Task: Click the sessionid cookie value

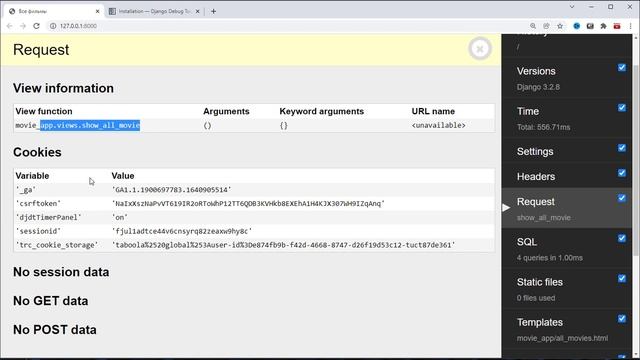Action: (x=182, y=231)
